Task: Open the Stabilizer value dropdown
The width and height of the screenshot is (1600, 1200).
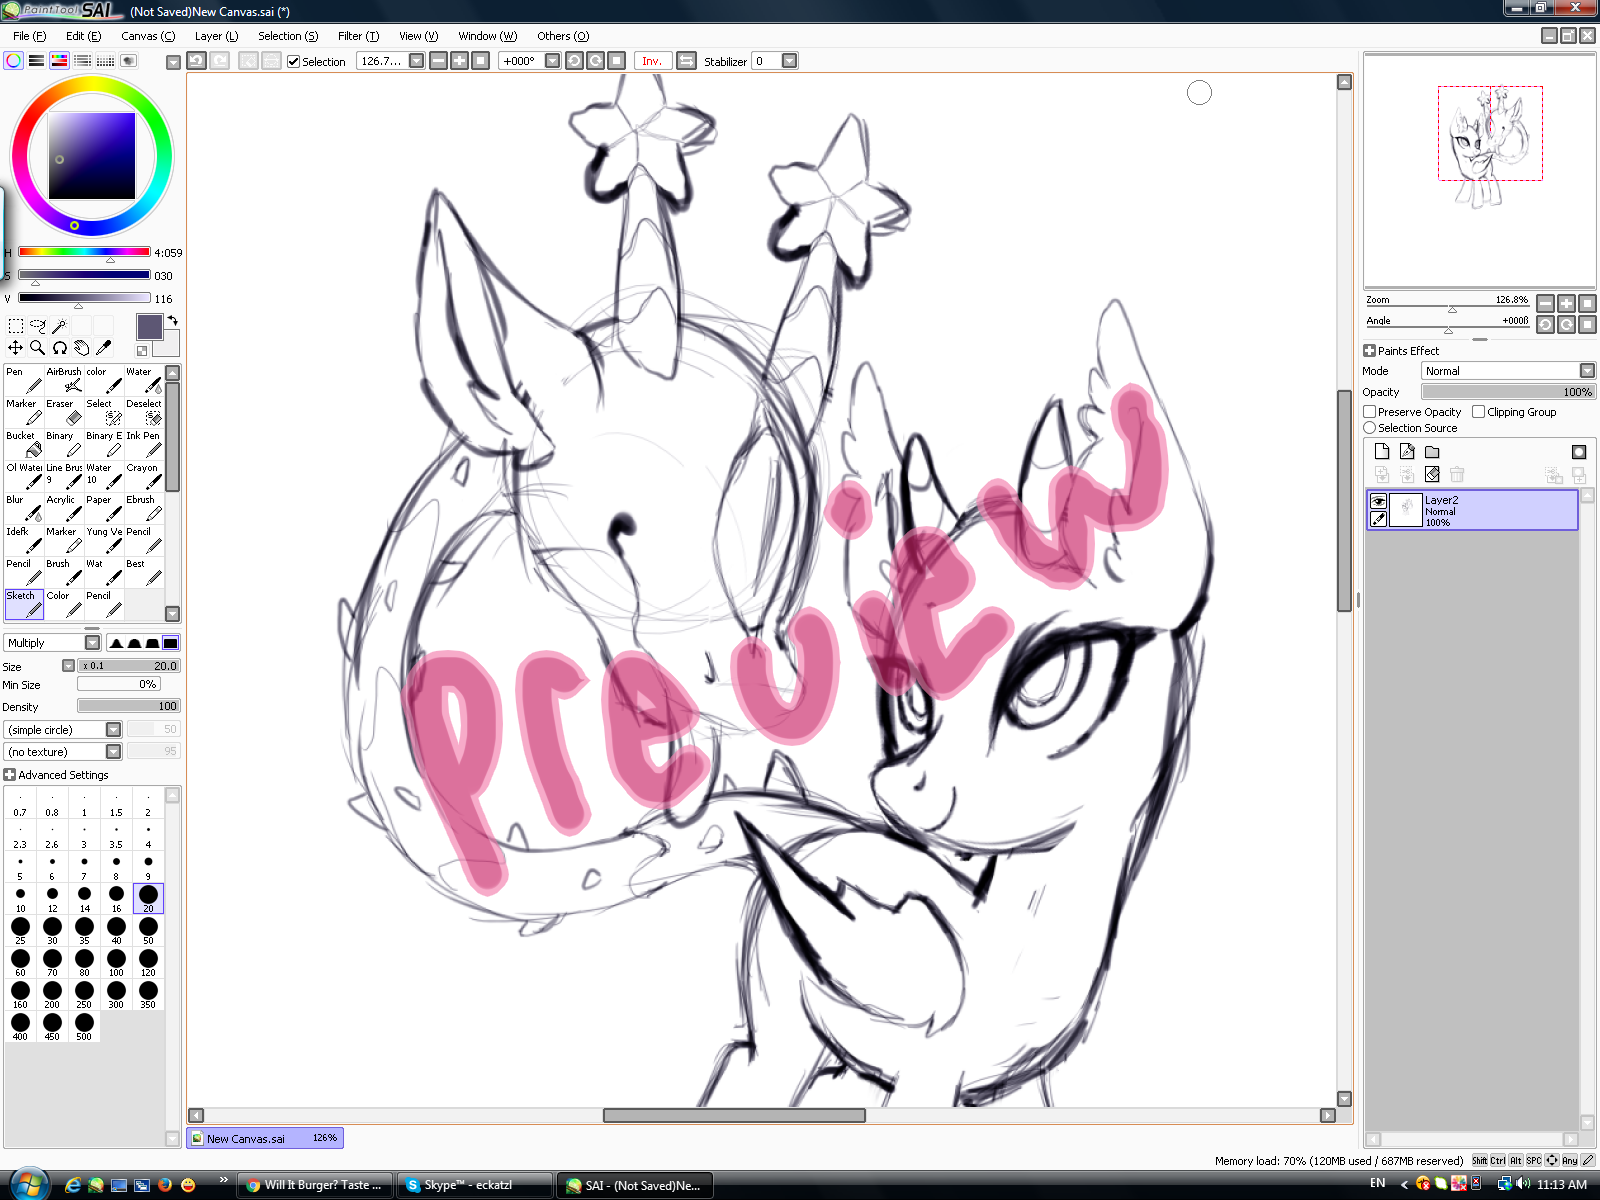Action: [790, 61]
